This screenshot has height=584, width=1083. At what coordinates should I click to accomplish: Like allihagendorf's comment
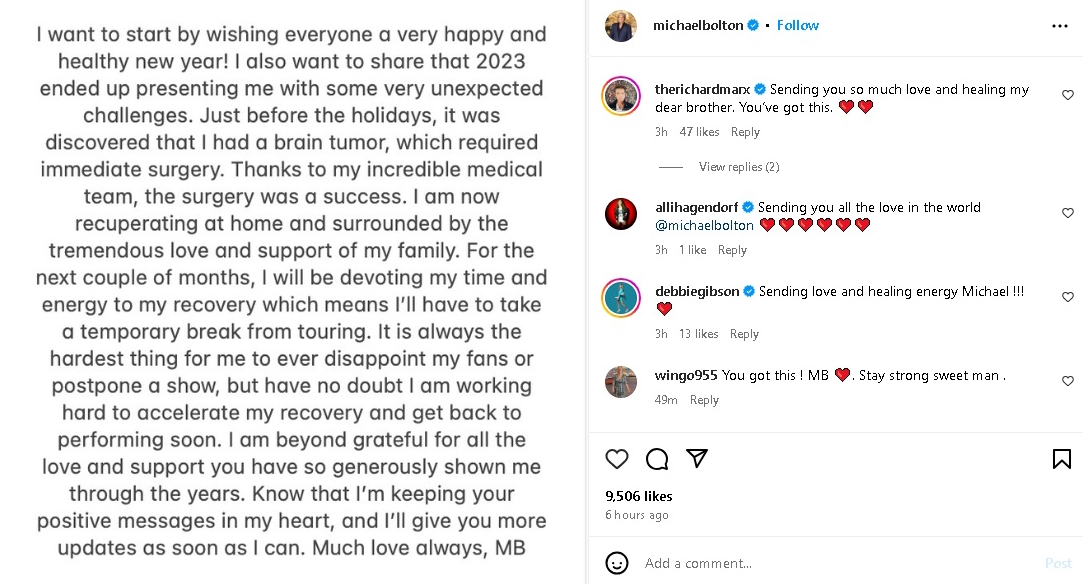click(1068, 214)
